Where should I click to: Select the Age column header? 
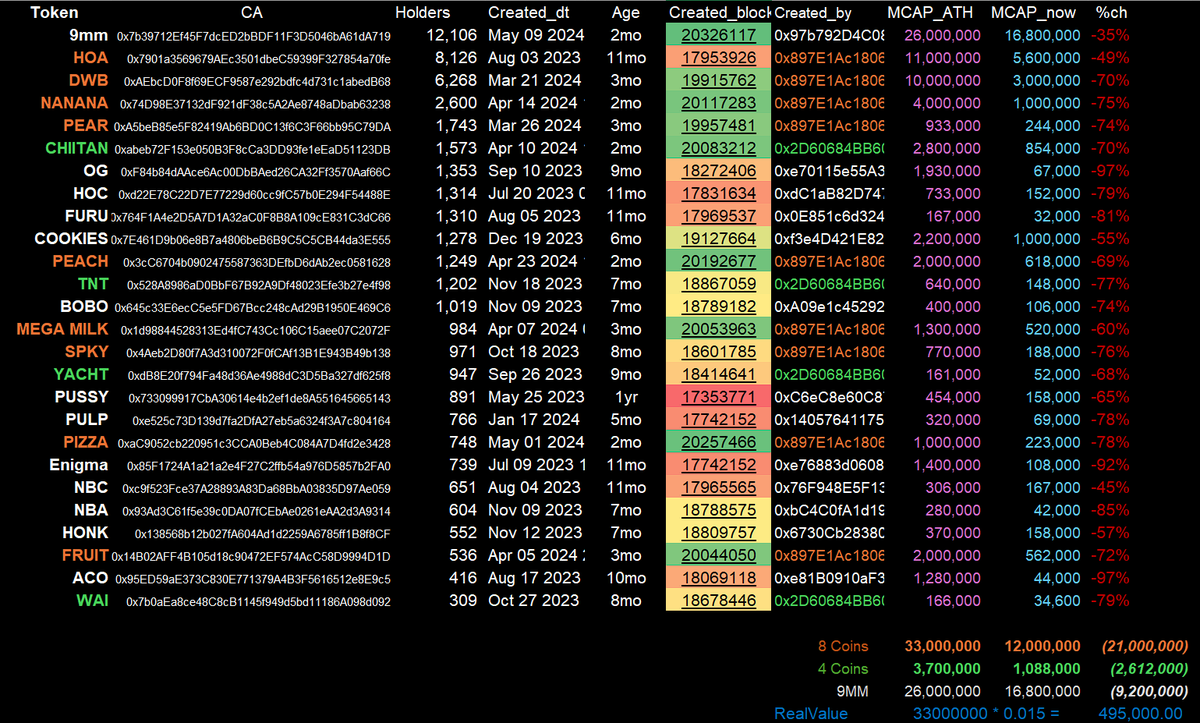click(625, 13)
